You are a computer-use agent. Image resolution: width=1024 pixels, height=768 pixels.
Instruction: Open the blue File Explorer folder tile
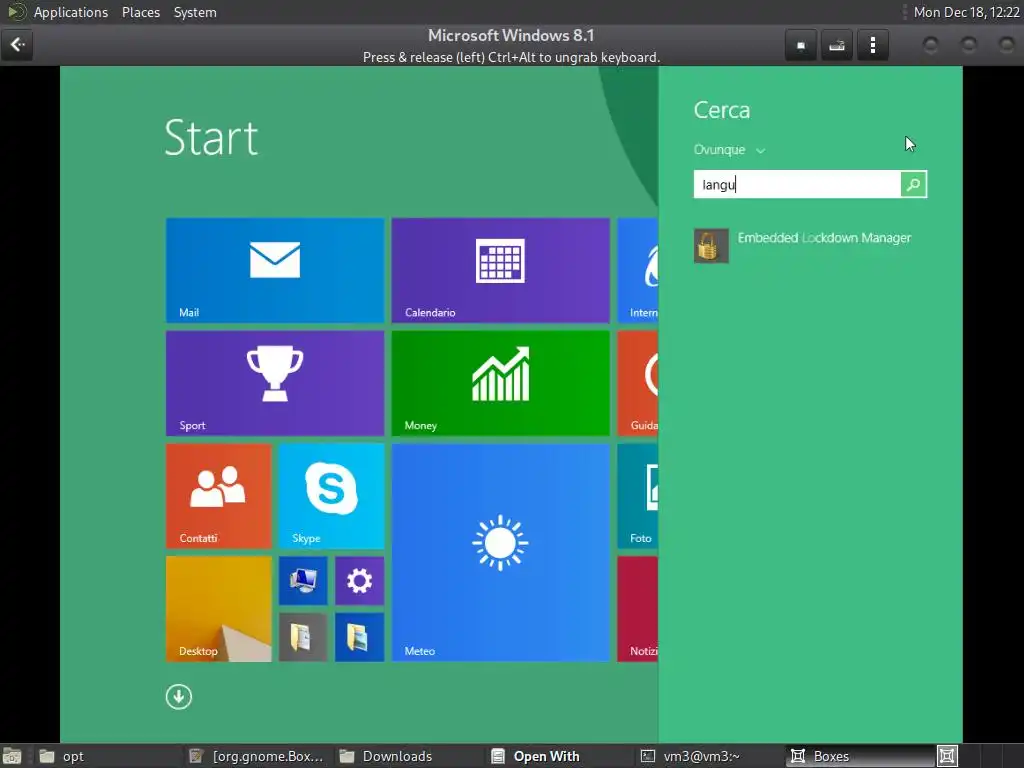coord(360,637)
